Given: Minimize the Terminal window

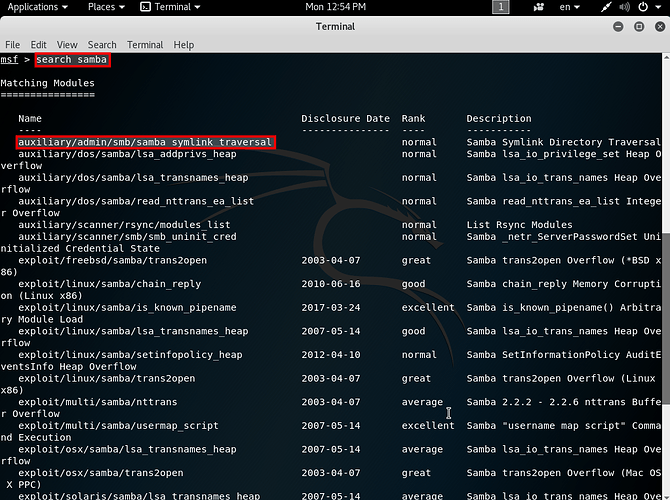Looking at the screenshot, I should coord(616,27).
